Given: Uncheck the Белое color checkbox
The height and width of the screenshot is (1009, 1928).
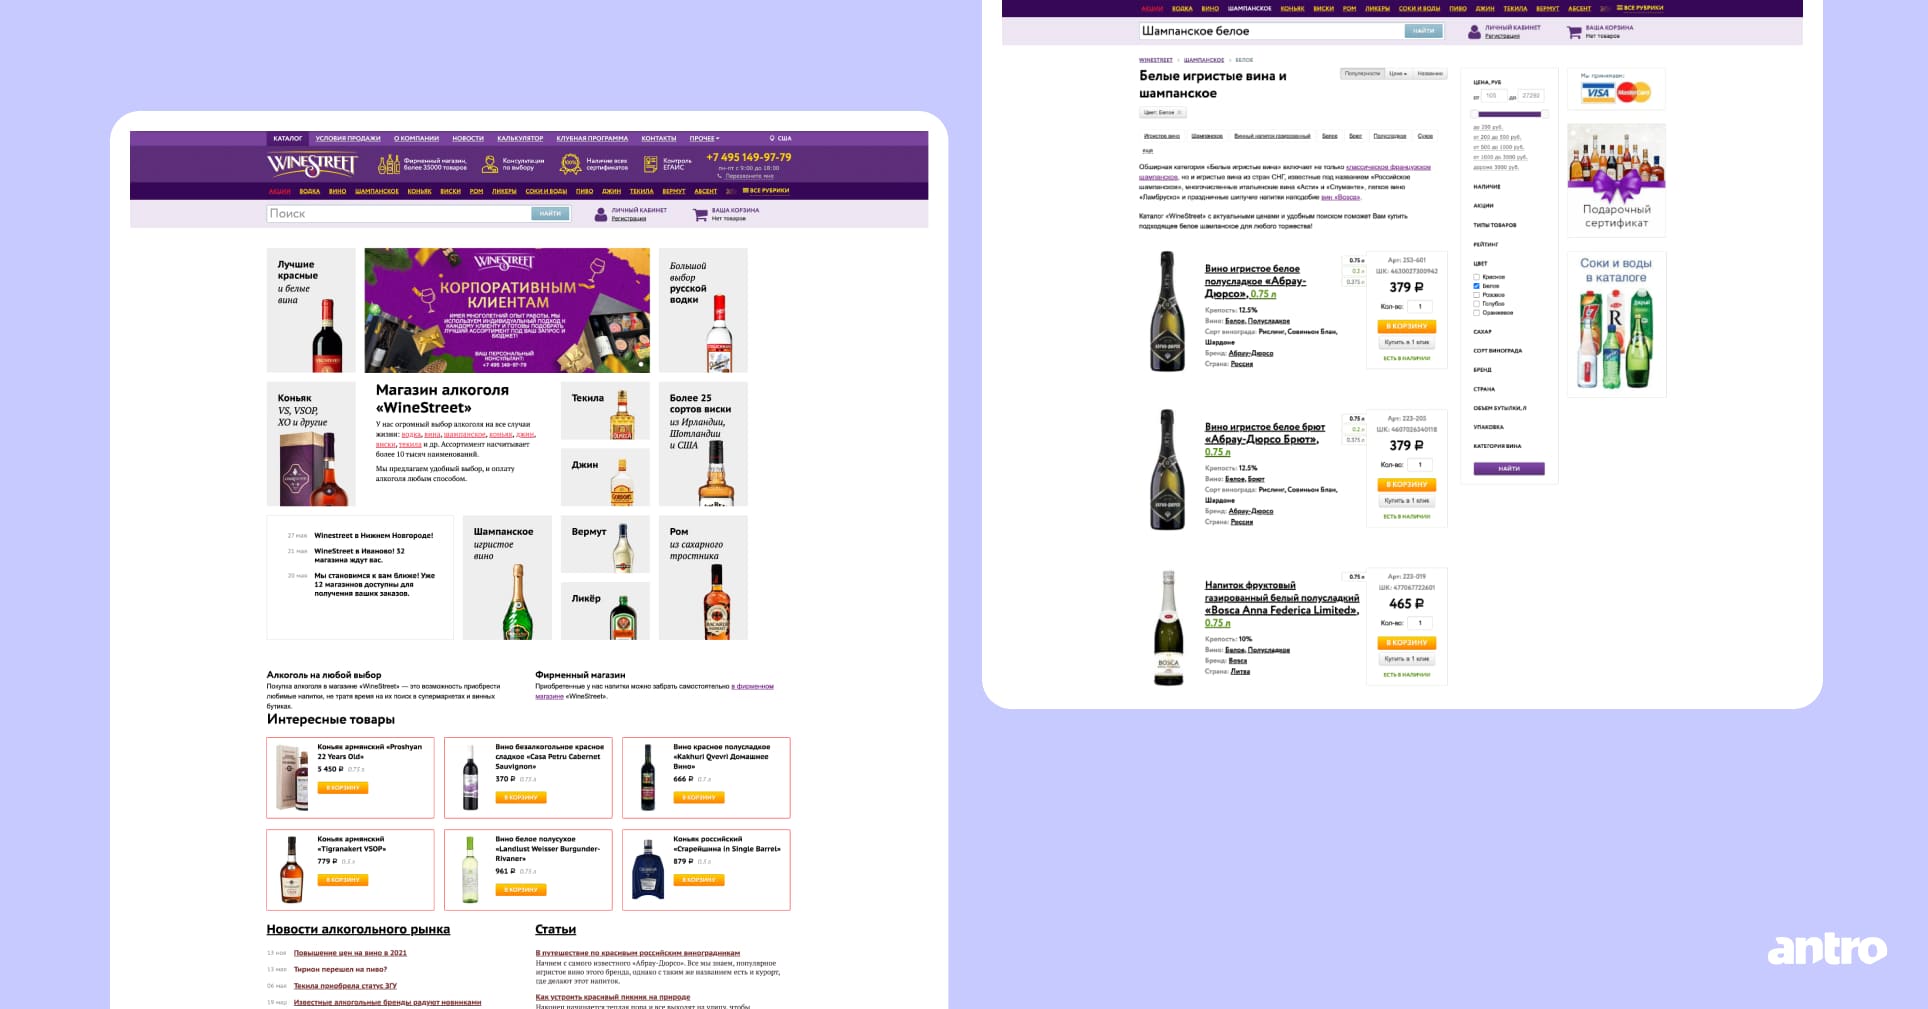Looking at the screenshot, I should tap(1476, 286).
